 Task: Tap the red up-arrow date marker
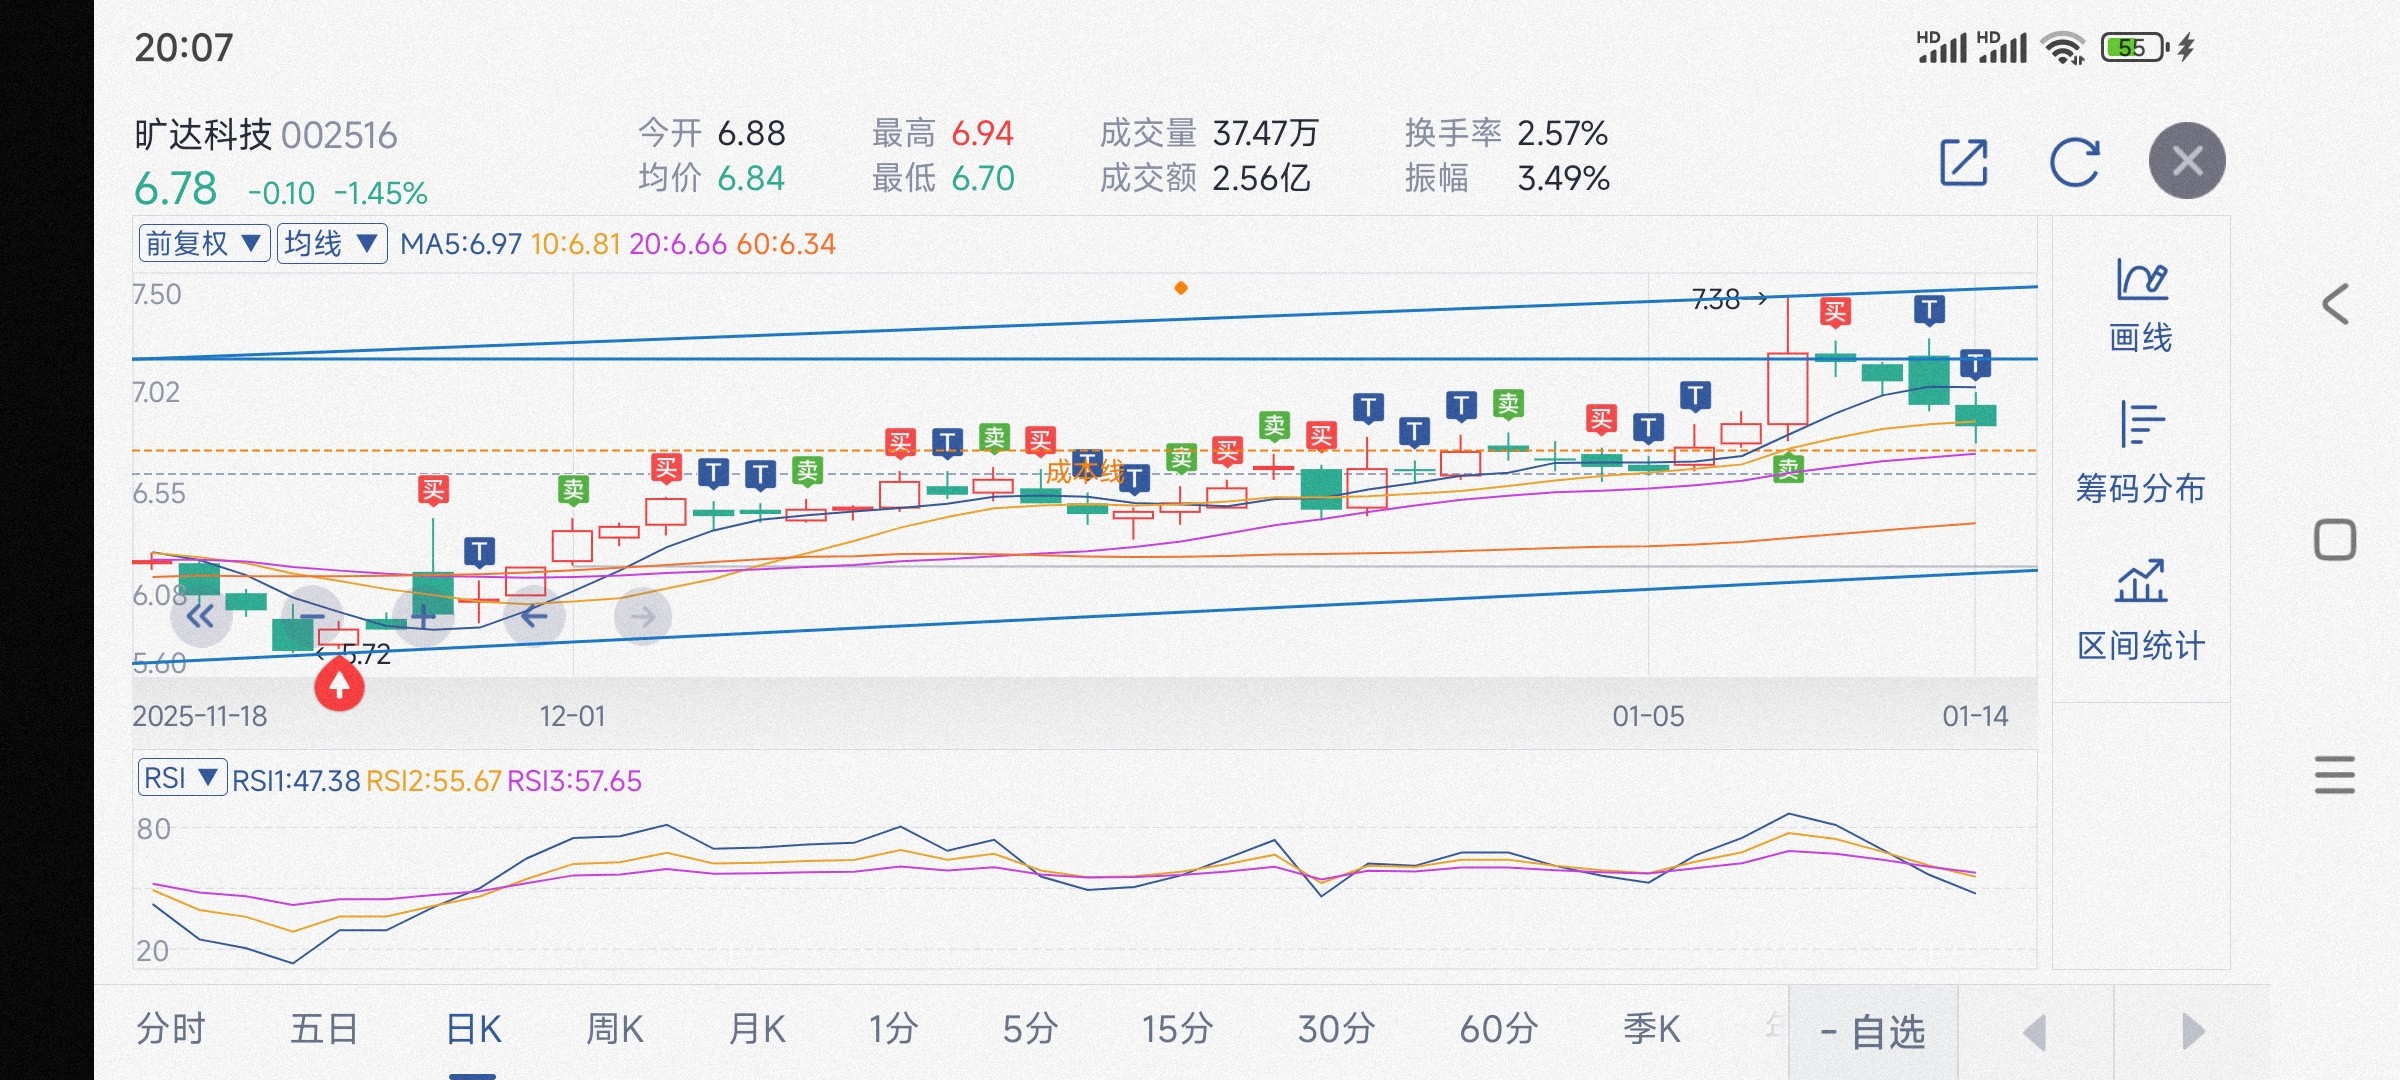[339, 686]
